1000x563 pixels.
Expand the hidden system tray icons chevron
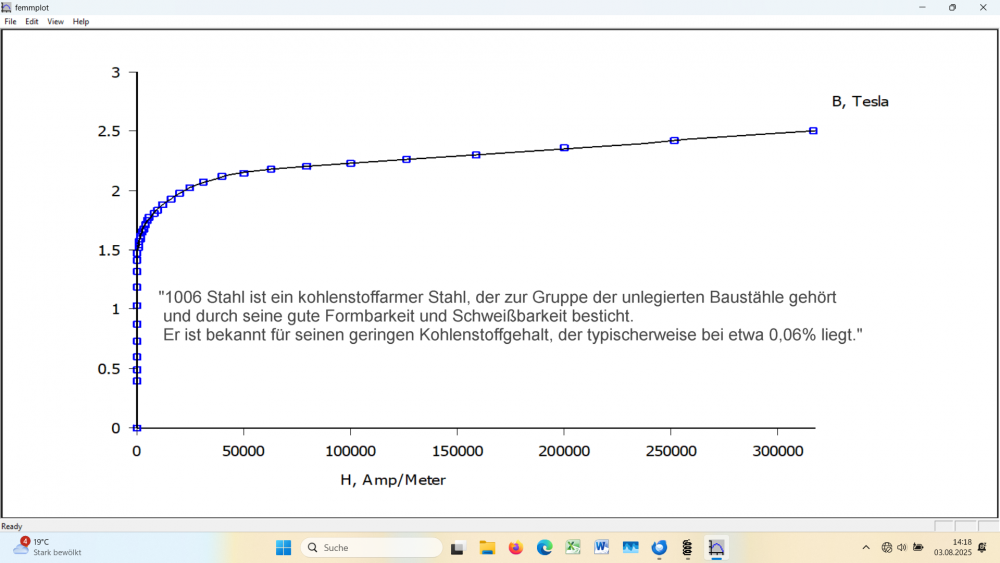pos(866,547)
